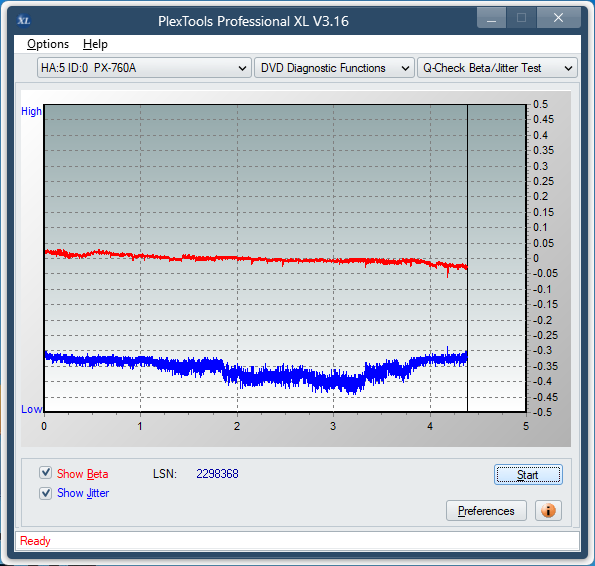The height and width of the screenshot is (566, 595).
Task: Click the 0.5 y-axis value
Action: pos(540,104)
